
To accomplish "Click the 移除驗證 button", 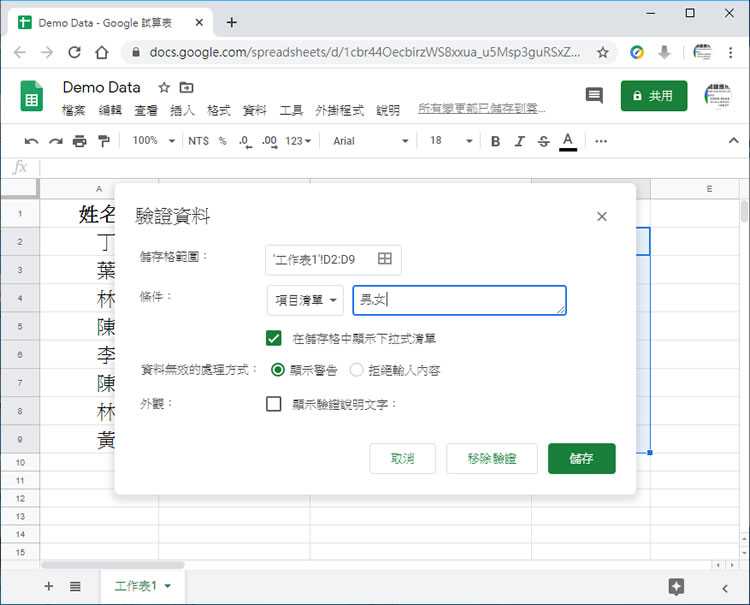I will 492,459.
